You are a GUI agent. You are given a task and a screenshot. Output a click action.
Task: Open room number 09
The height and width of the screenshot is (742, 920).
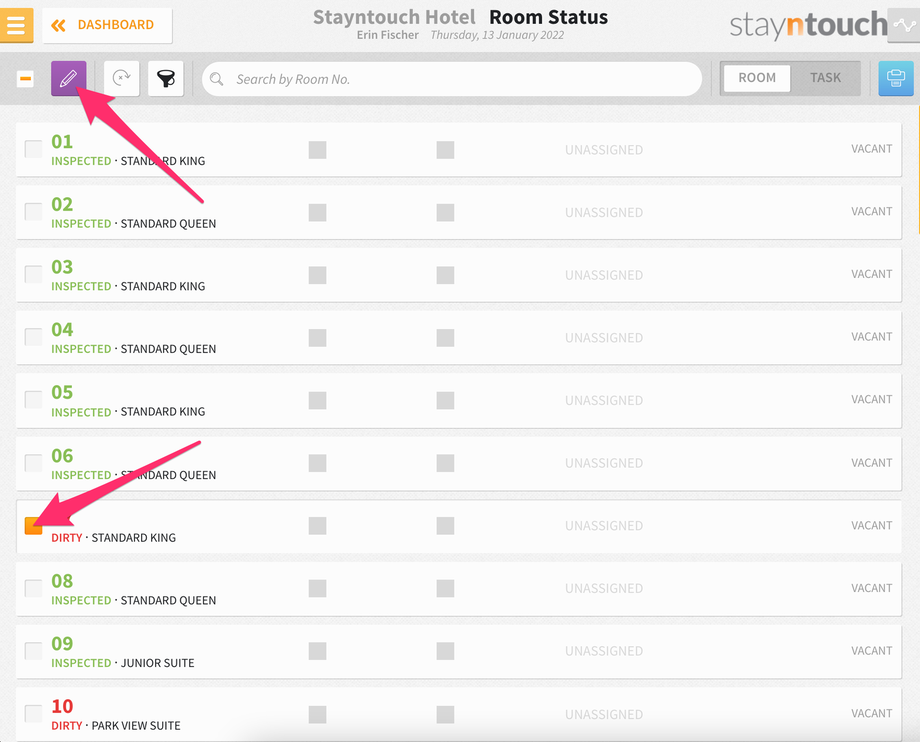pos(62,644)
